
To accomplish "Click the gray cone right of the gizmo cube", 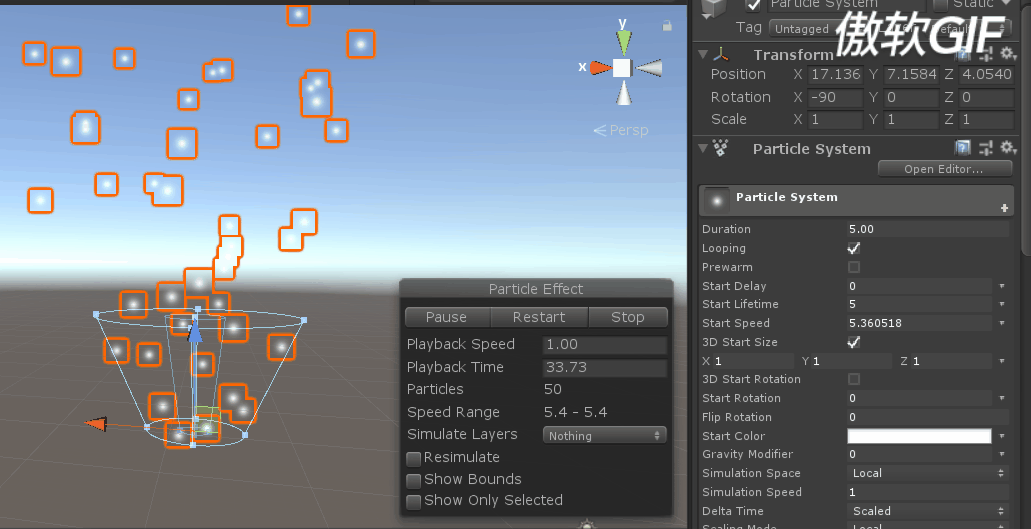I will point(648,68).
